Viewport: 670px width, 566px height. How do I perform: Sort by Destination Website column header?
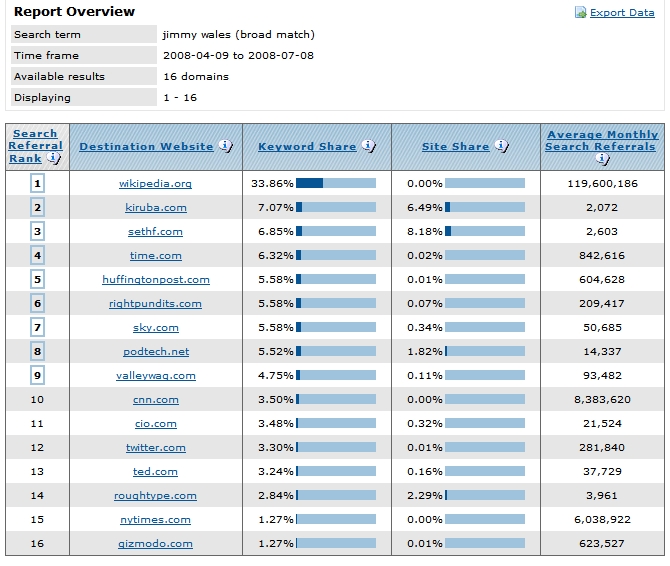tap(146, 147)
